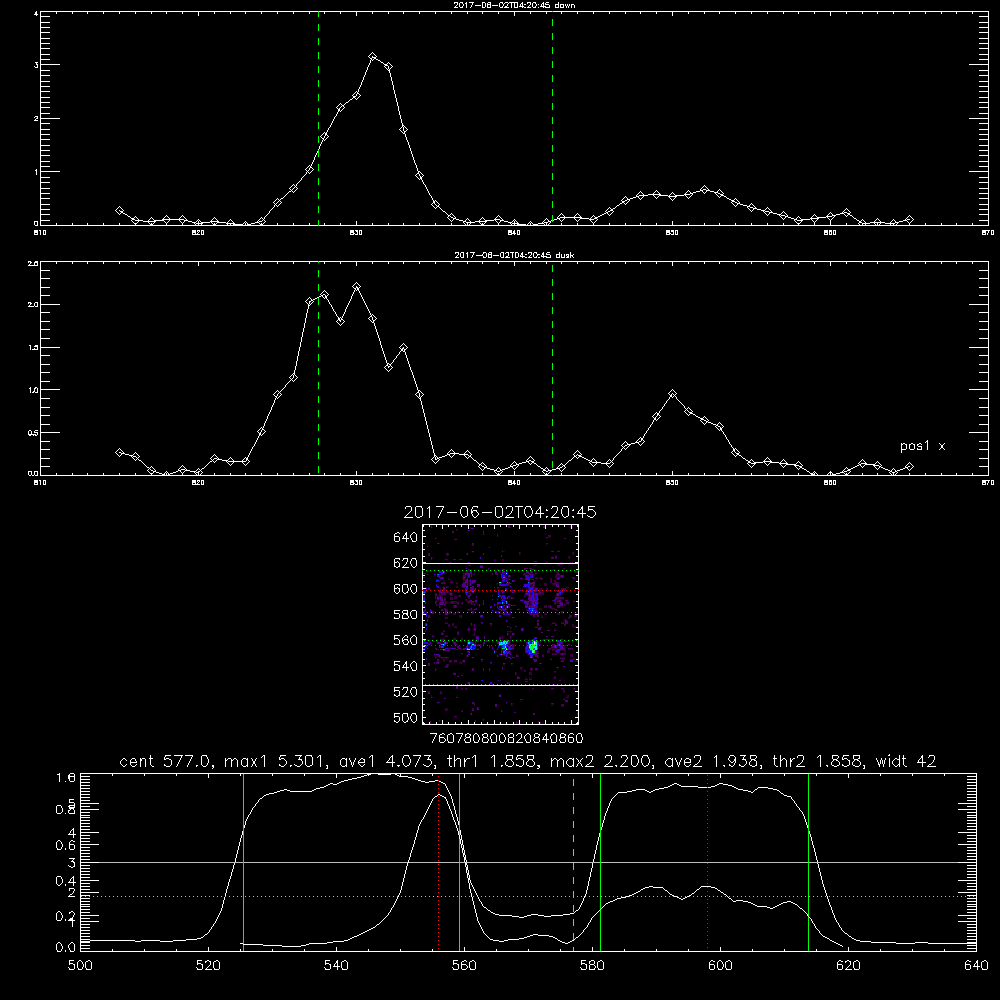Click the highest diamond marker in the dusk plot
1000x1000 pixels.
pos(357,287)
